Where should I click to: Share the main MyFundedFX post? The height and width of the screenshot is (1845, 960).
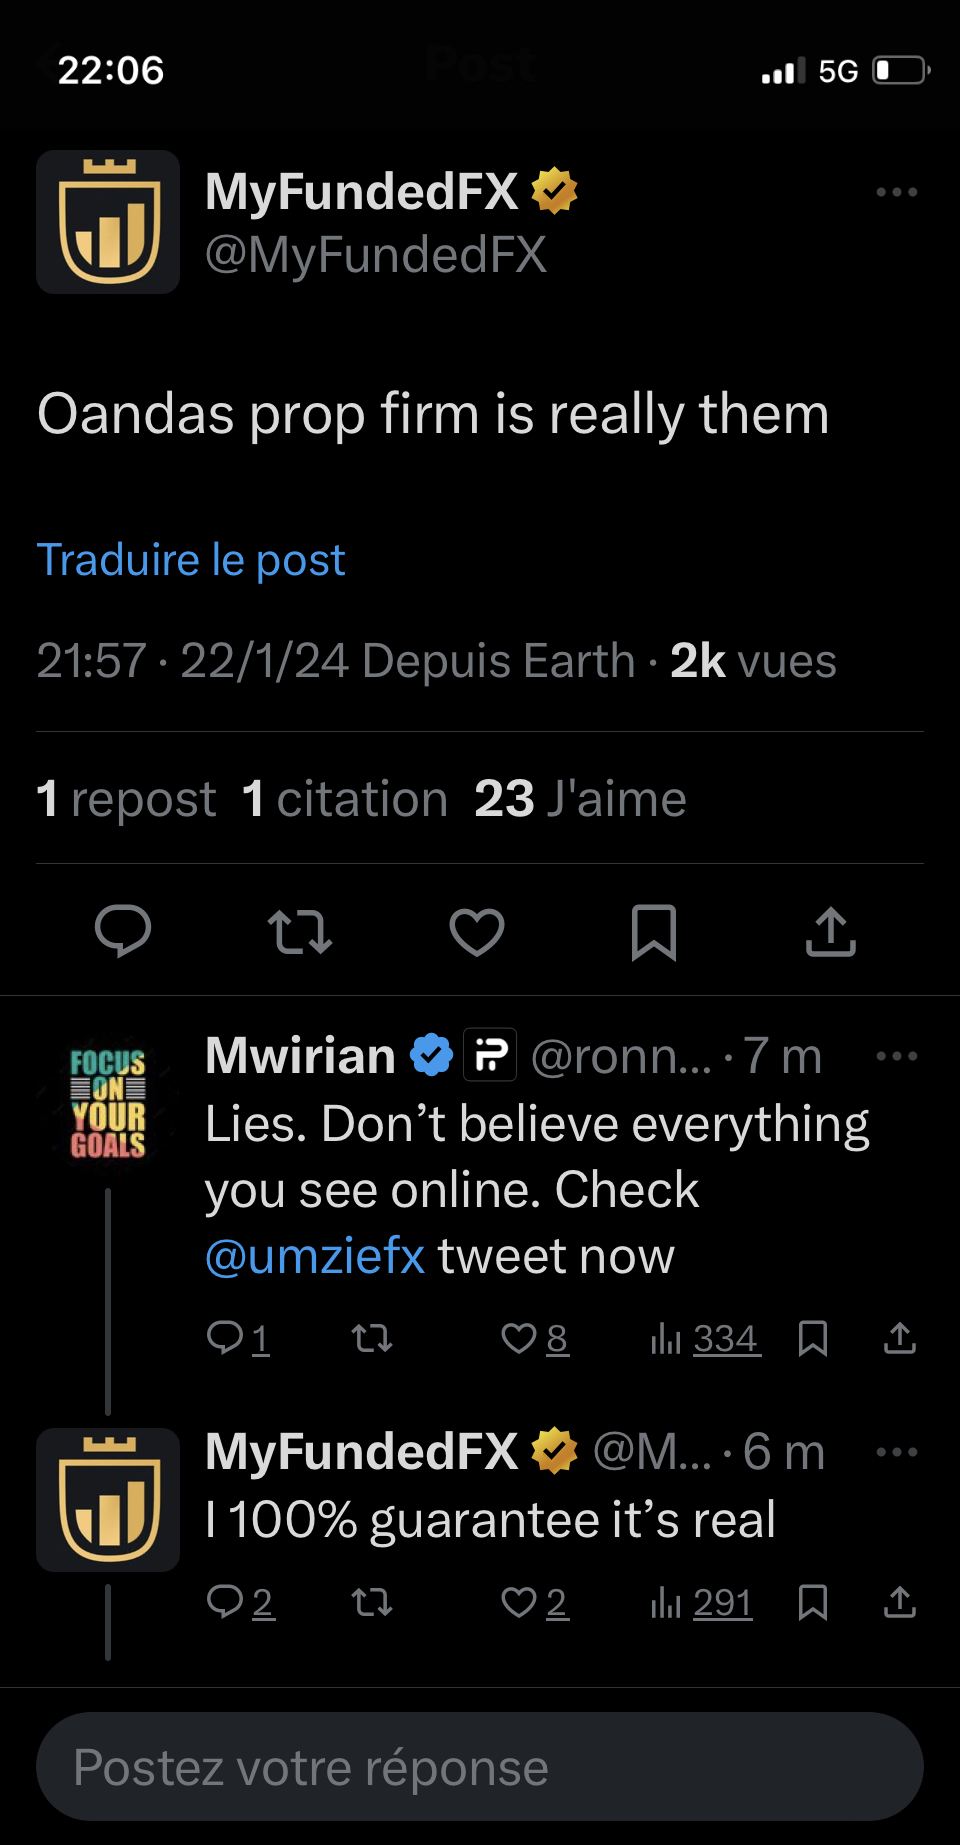[x=831, y=931]
